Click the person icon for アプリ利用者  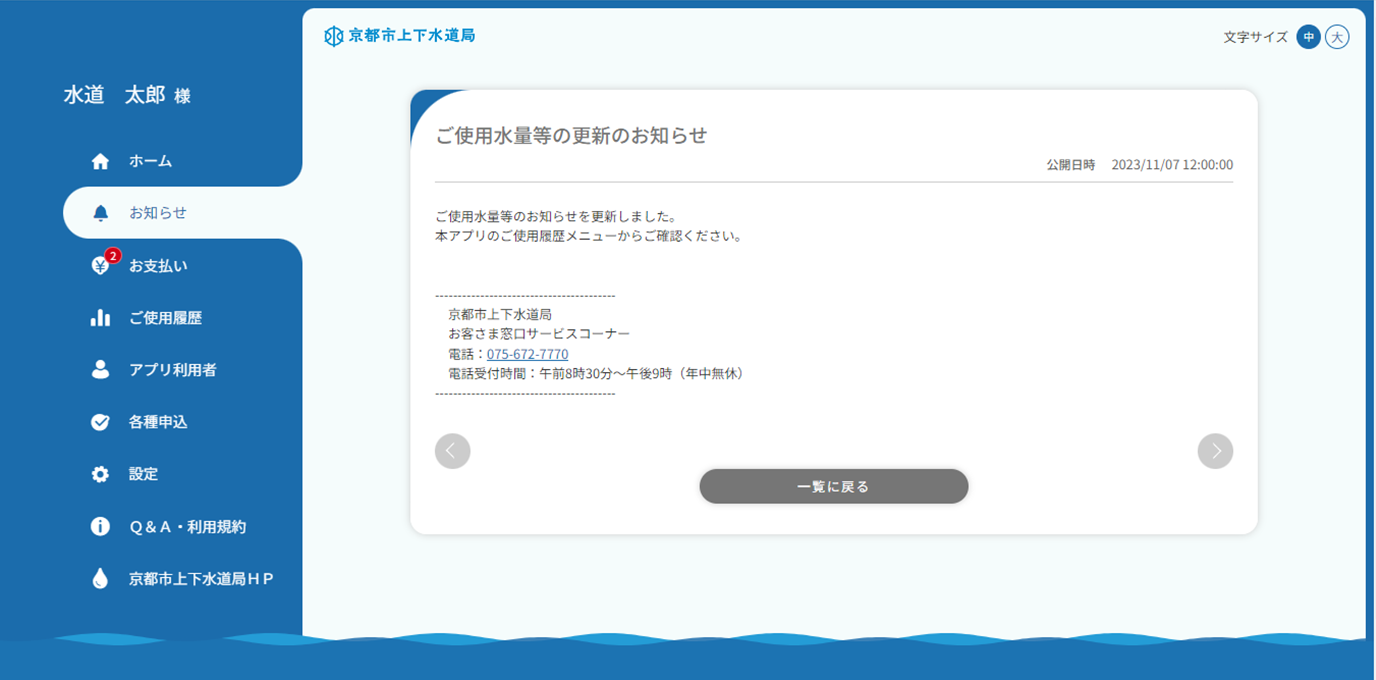coord(100,370)
